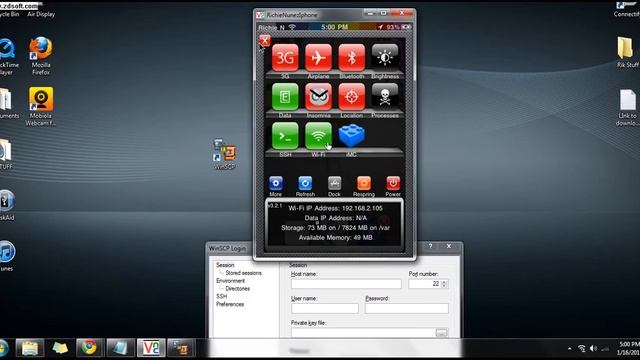Click the Host name field in WinSCP

coord(346,284)
